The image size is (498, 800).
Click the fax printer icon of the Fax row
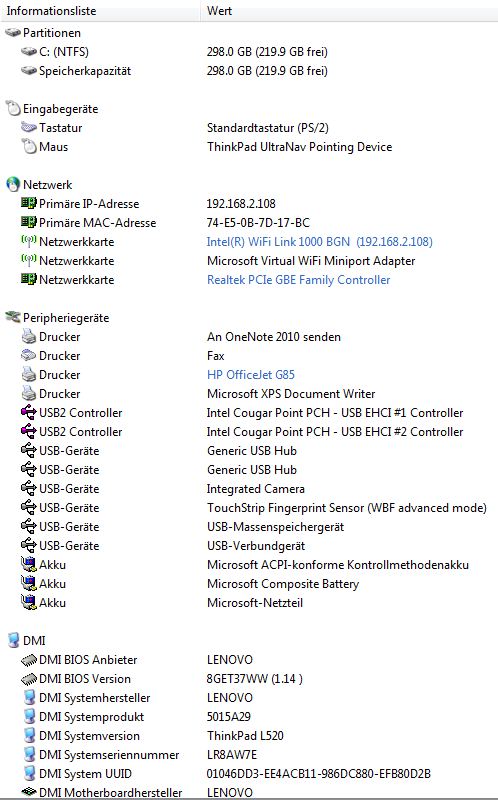[x=29, y=355]
